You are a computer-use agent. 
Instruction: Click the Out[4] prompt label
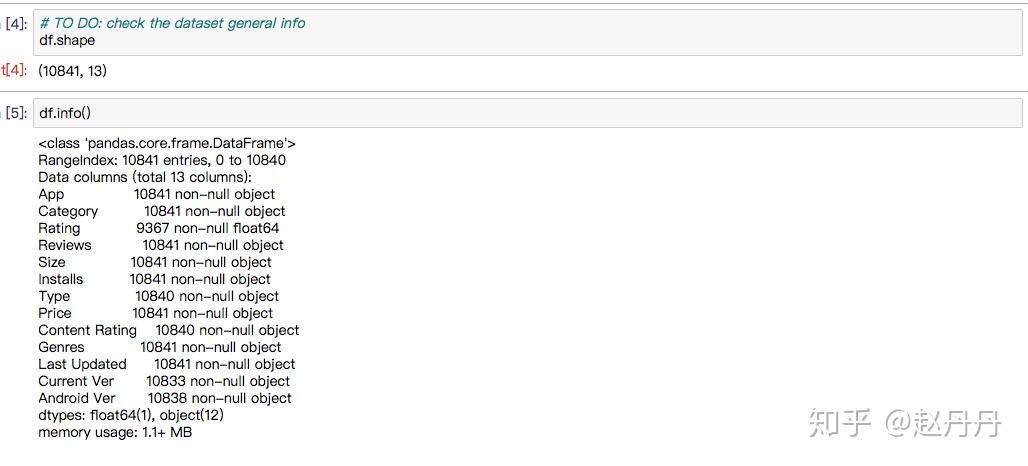pyautogui.click(x=14, y=71)
